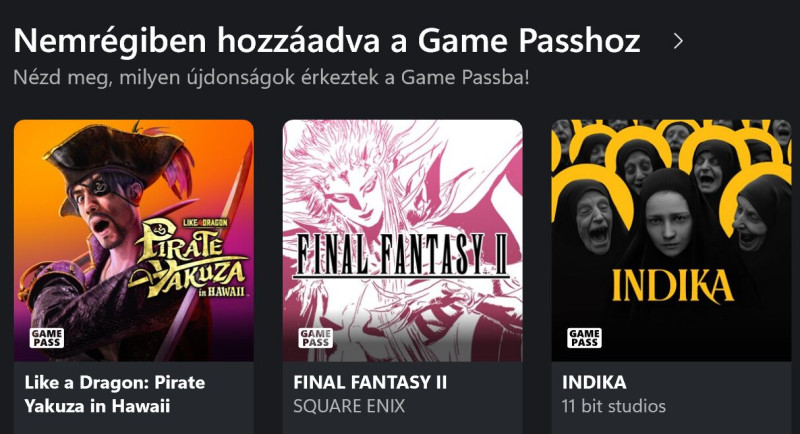The image size is (800, 434).
Task: Click the yellow INDIKA logo on cover
Action: (x=672, y=286)
